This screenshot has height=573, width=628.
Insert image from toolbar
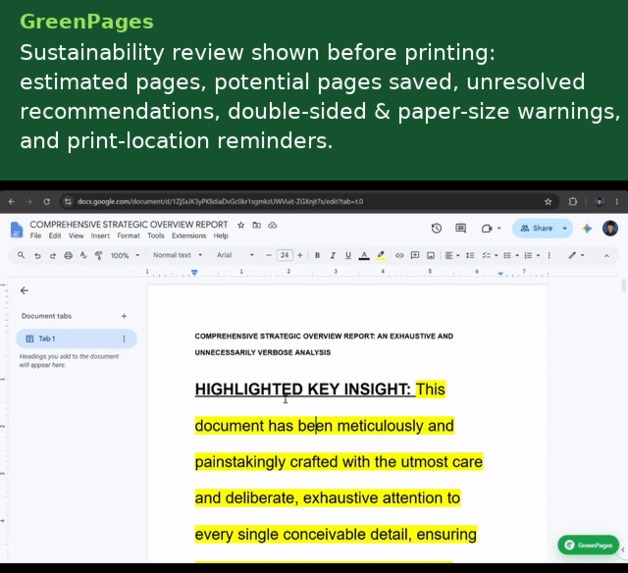[431, 255]
